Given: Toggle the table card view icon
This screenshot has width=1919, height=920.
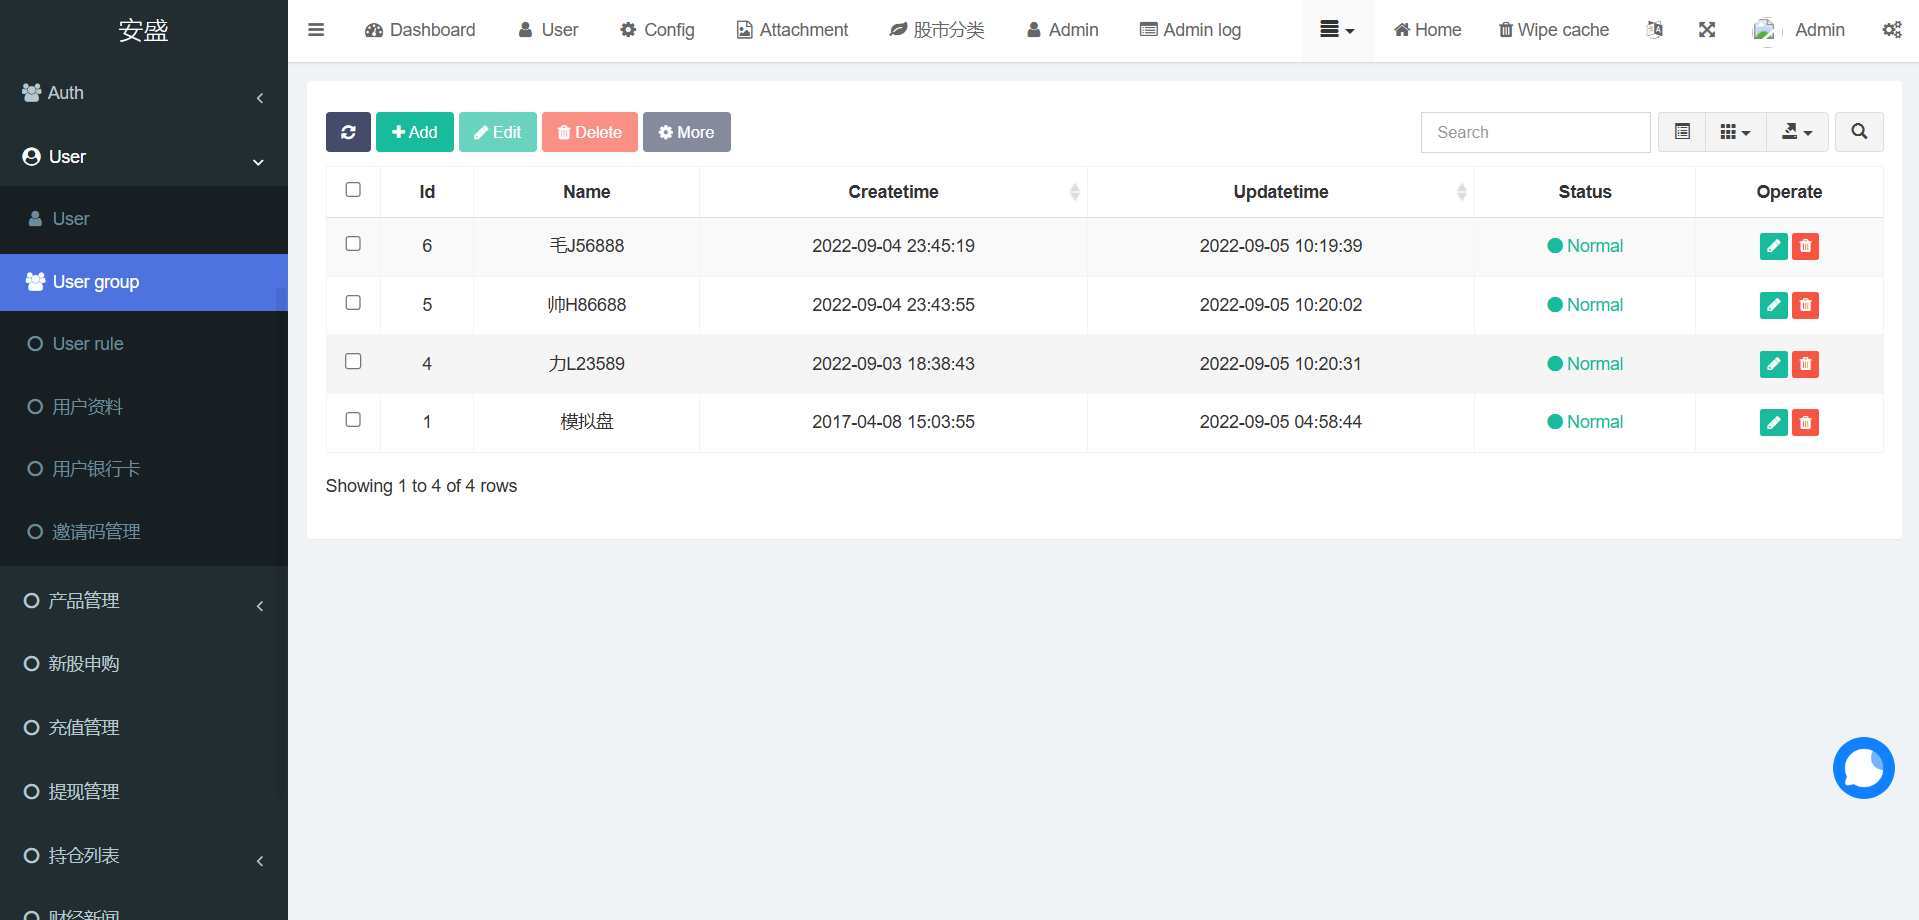Looking at the screenshot, I should (1682, 132).
